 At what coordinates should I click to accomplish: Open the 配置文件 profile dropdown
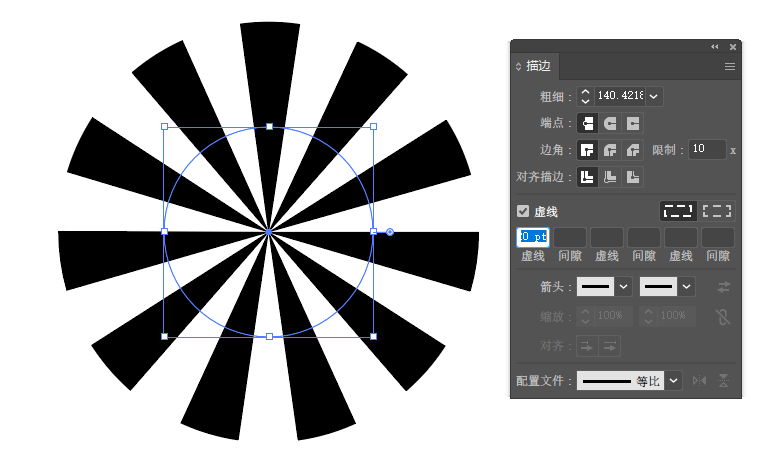pos(674,381)
